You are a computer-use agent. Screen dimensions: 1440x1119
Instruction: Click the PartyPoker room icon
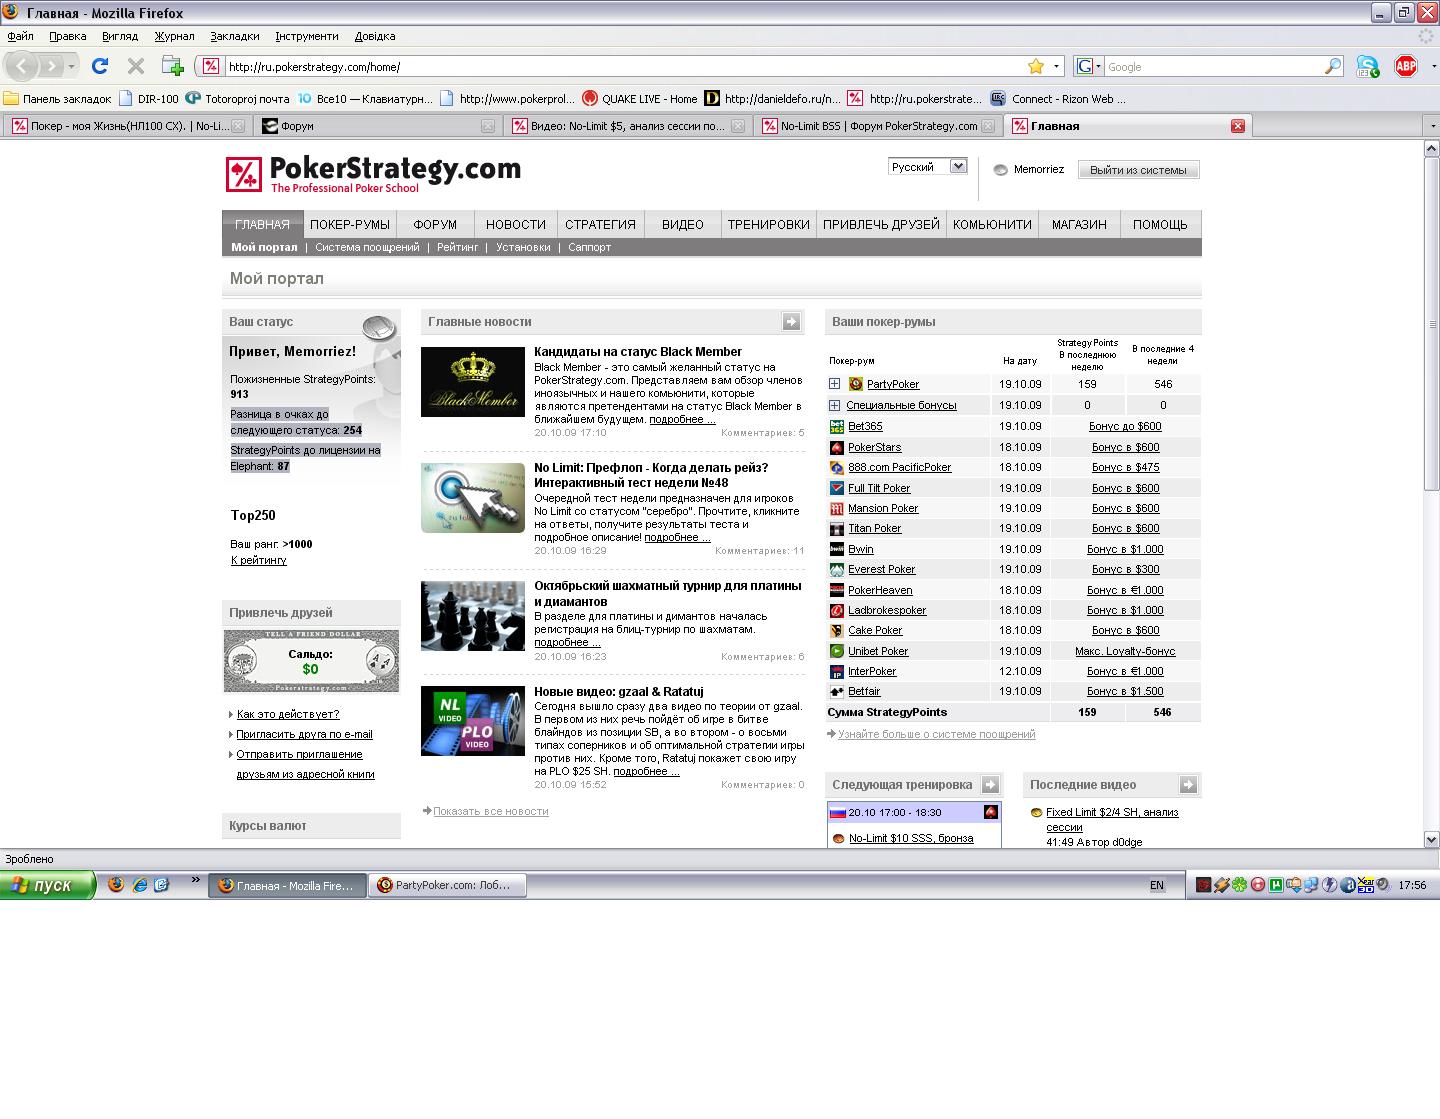point(856,384)
